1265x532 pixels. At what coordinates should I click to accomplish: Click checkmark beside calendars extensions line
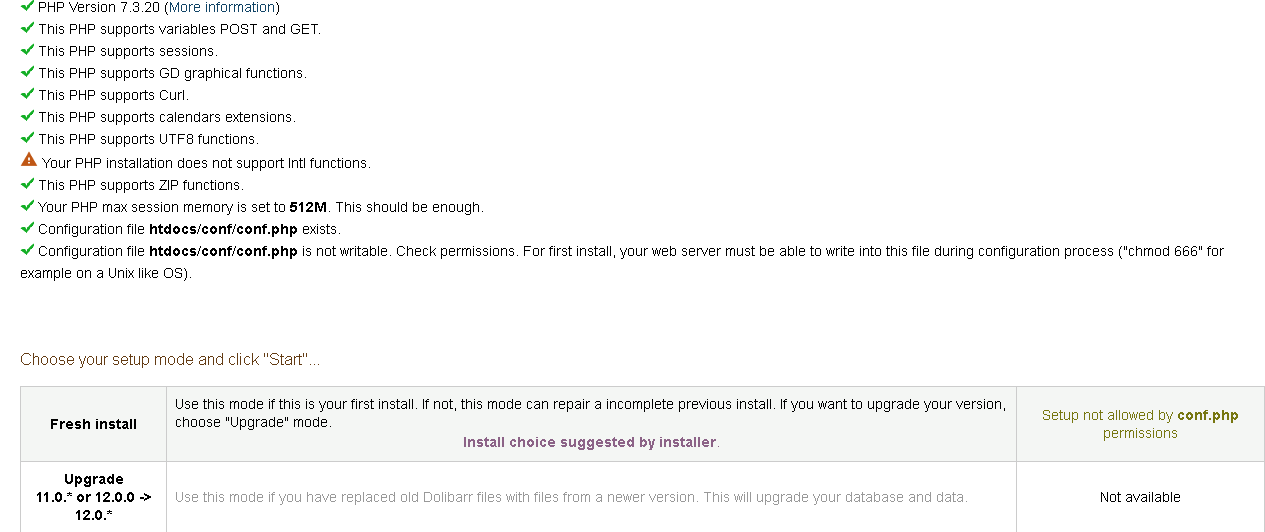coord(27,116)
